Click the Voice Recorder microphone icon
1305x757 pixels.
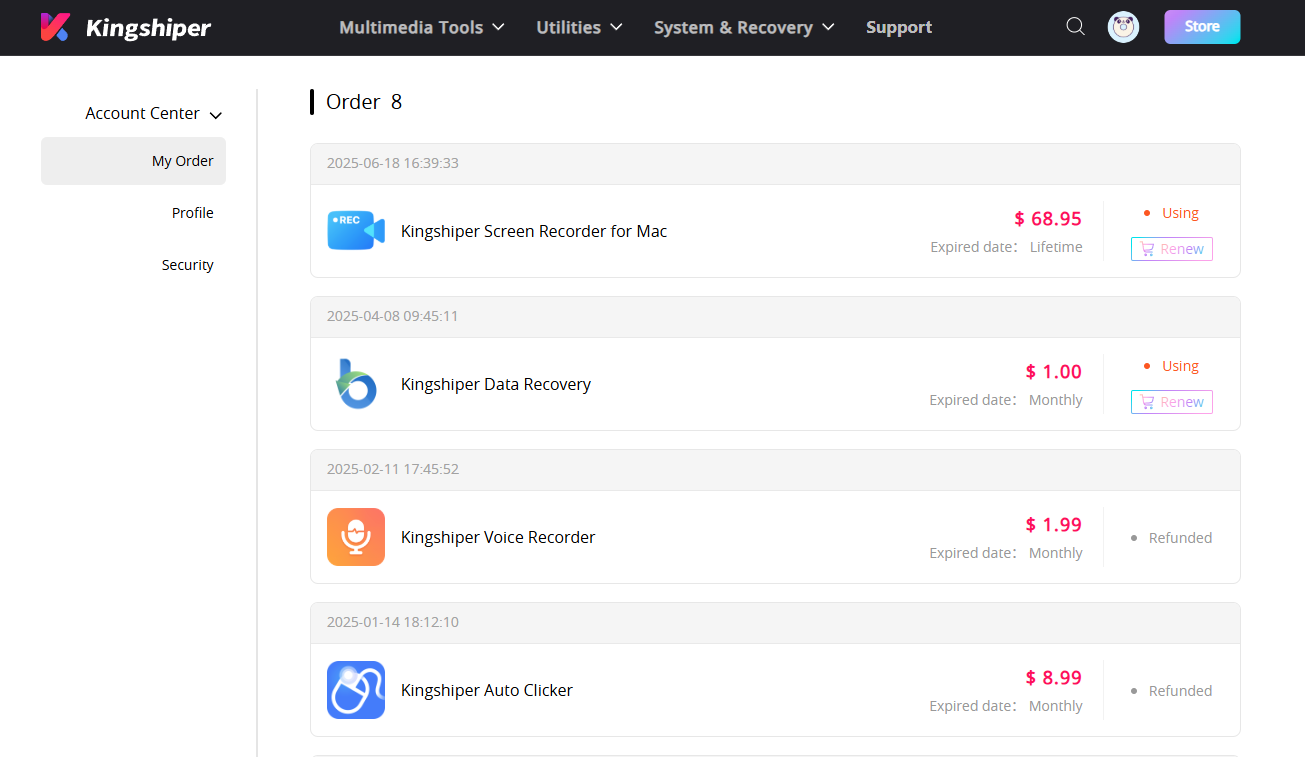(x=356, y=537)
